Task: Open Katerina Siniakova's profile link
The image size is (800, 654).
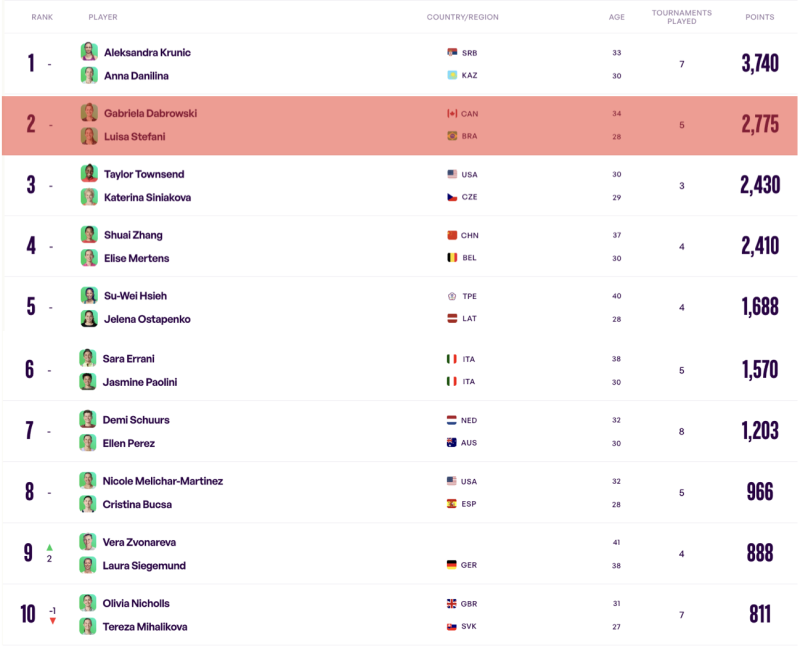Action: pyautogui.click(x=147, y=197)
